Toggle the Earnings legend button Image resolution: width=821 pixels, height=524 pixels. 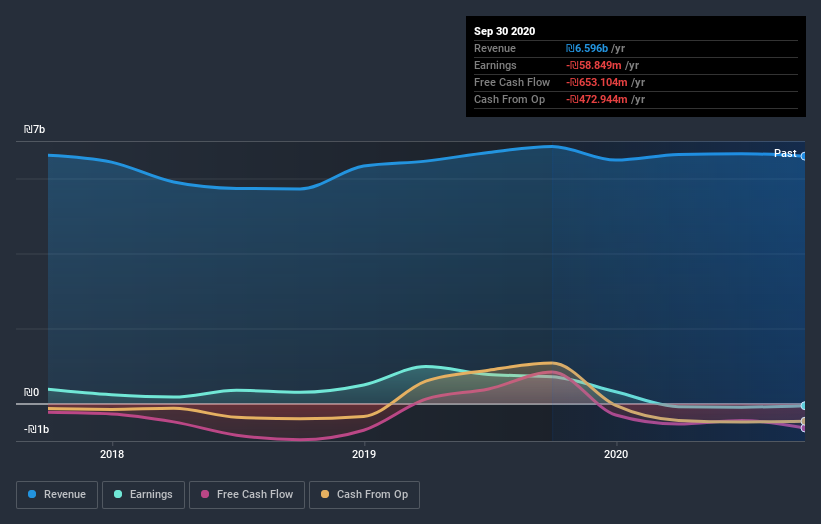pos(143,495)
